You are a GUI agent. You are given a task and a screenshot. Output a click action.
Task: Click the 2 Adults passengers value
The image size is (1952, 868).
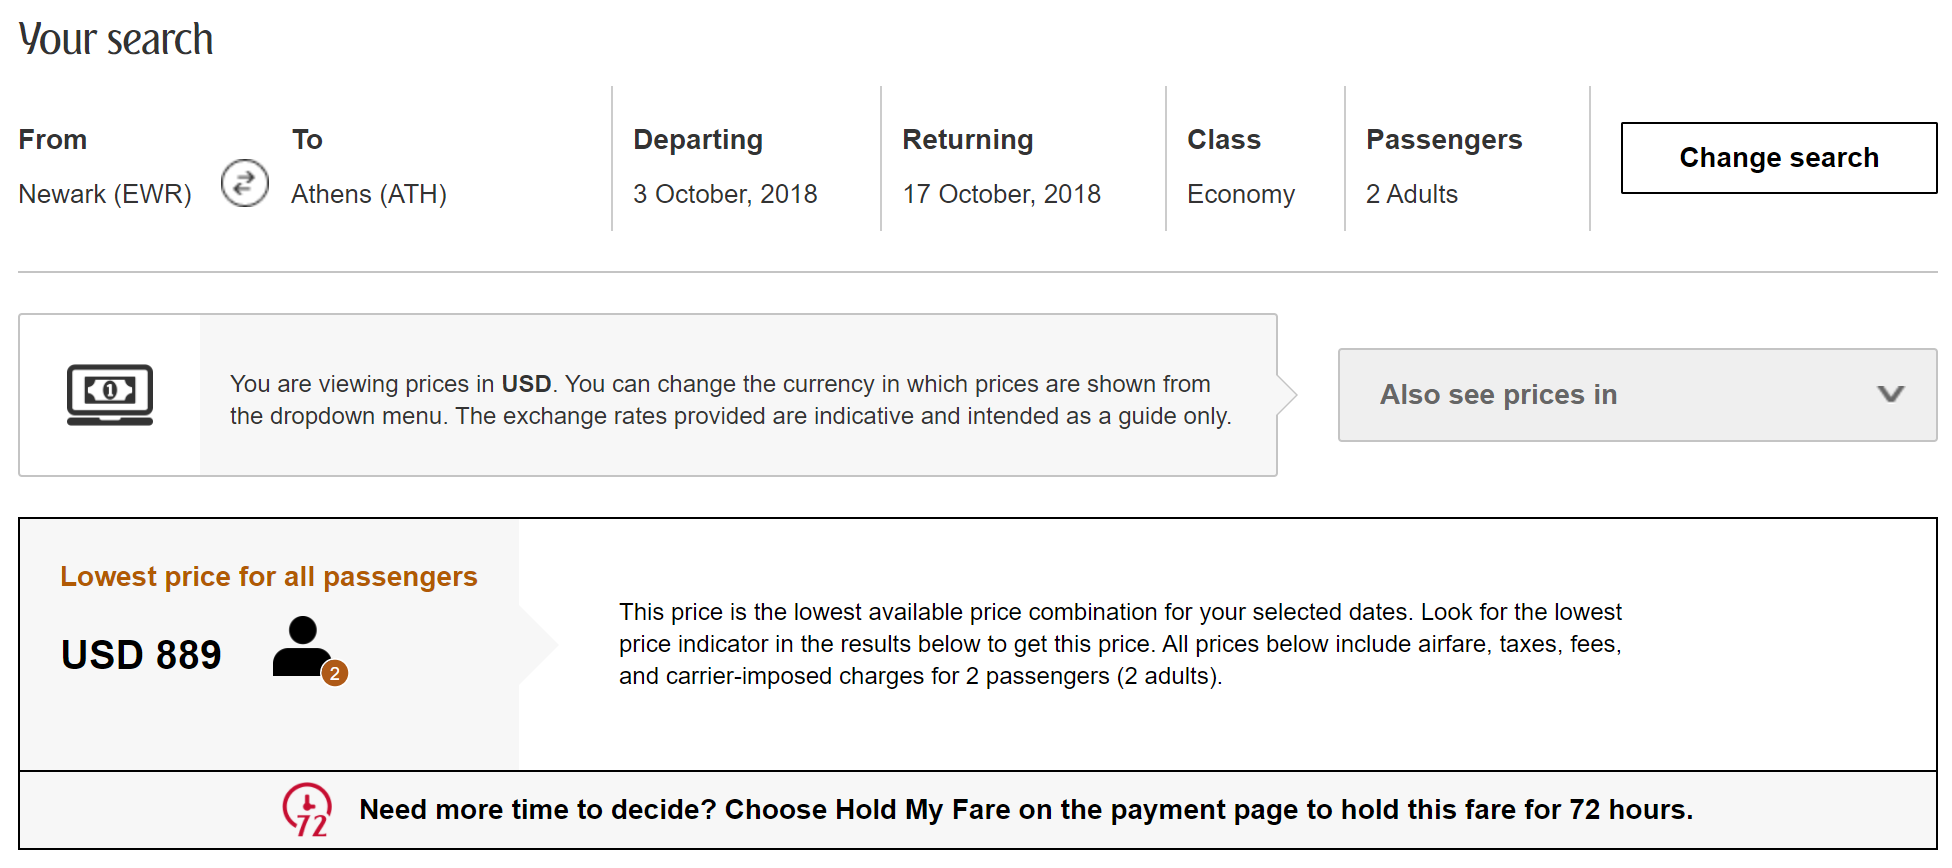tap(1411, 194)
